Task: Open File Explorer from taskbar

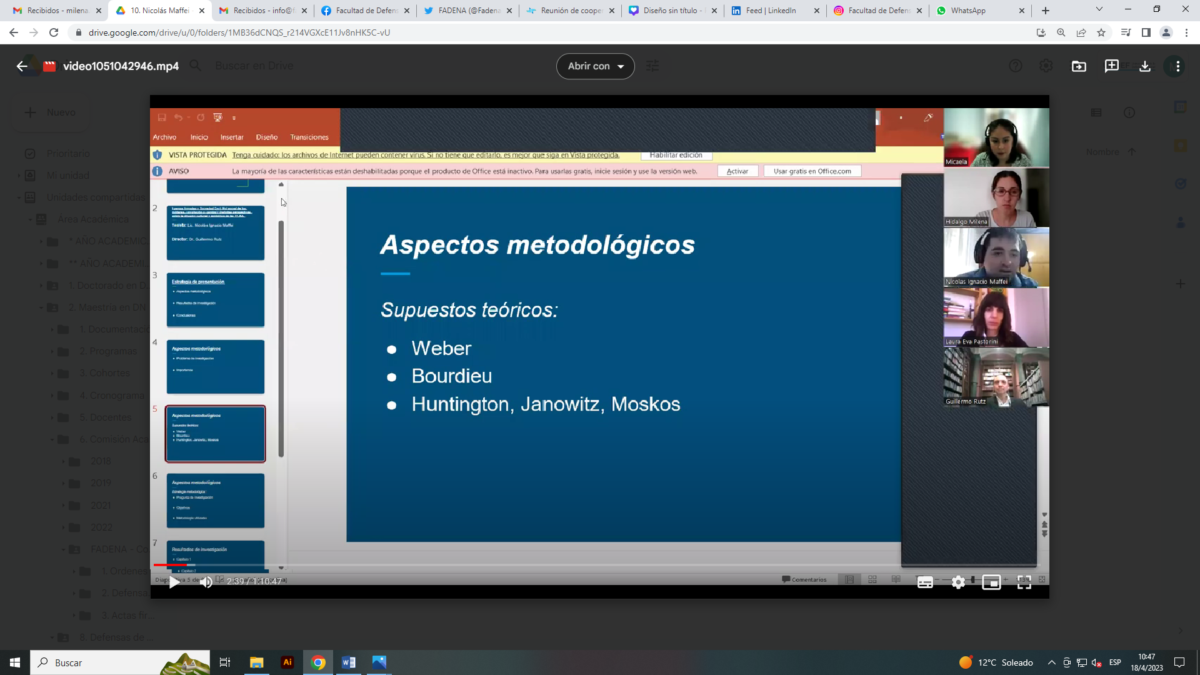Action: click(256, 662)
